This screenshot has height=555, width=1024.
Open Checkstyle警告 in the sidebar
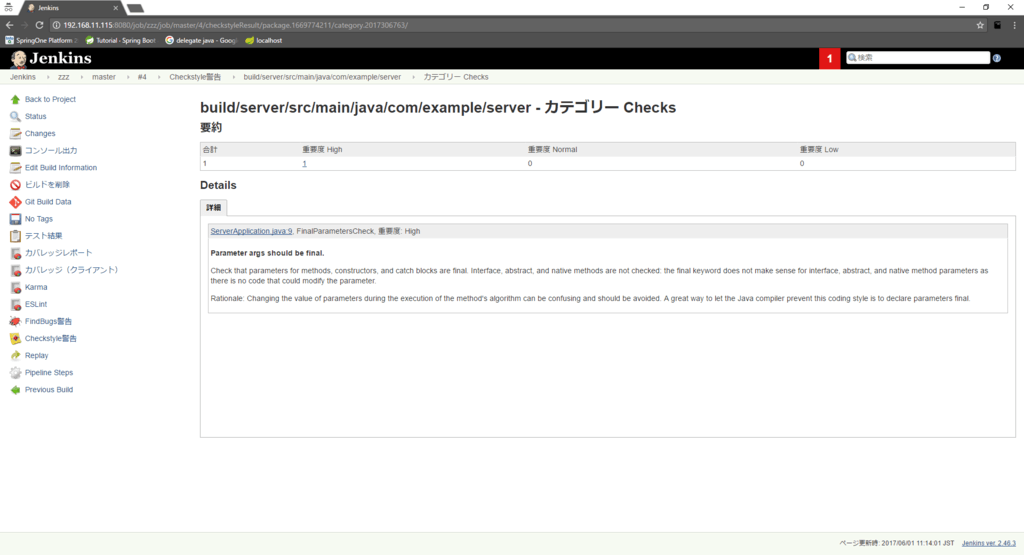pos(50,339)
